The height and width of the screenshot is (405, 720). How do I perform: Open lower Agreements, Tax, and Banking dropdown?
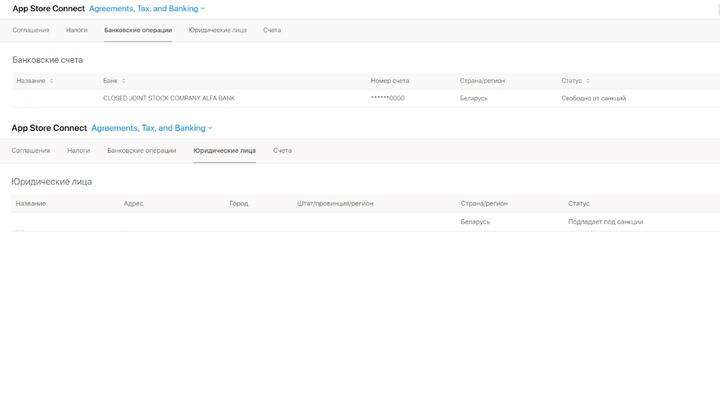[151, 128]
